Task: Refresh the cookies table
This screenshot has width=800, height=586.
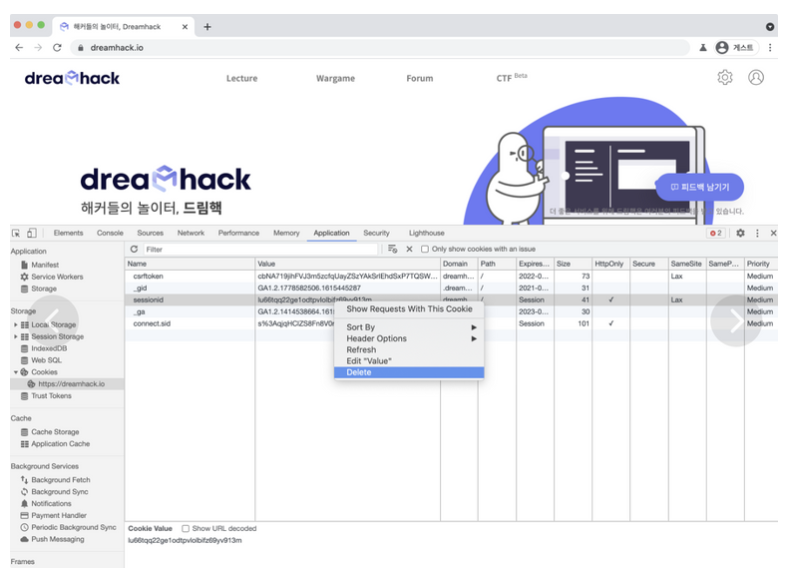Action: 134,249
